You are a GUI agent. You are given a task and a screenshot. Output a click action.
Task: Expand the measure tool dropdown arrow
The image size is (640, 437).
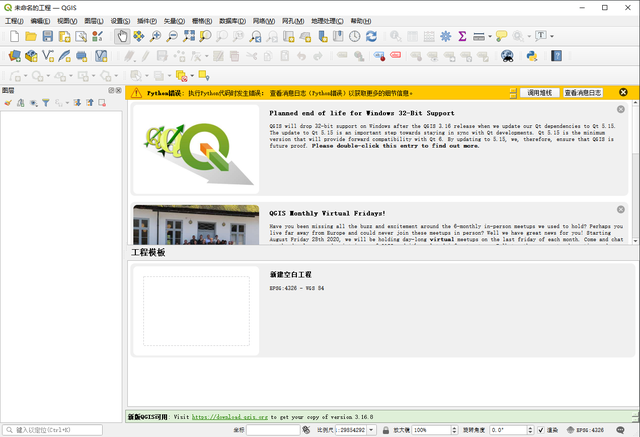[490, 36]
